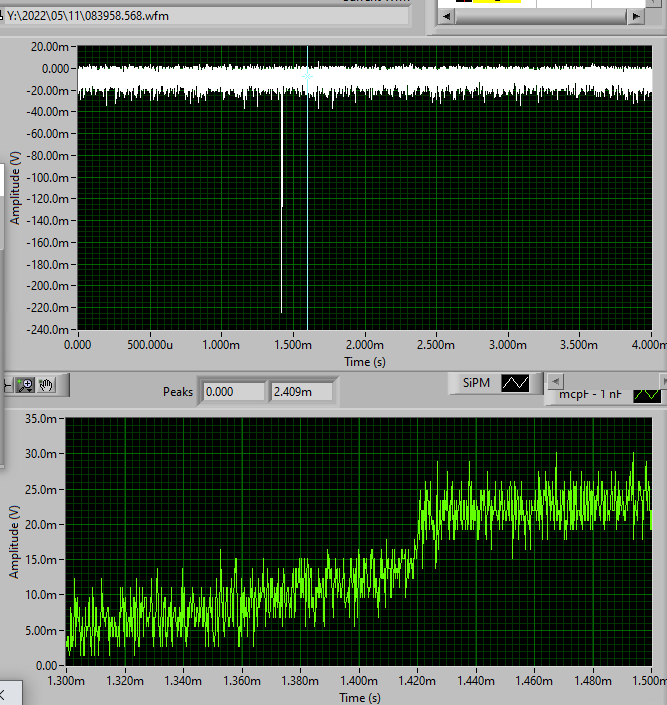Select the pan hand tool in graph palette
Viewport: 667px width, 705px height.
tap(47, 384)
